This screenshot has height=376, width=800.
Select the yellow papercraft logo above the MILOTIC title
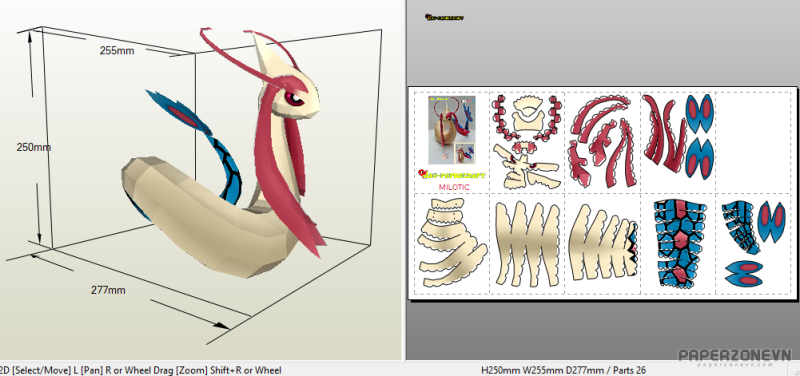click(452, 174)
